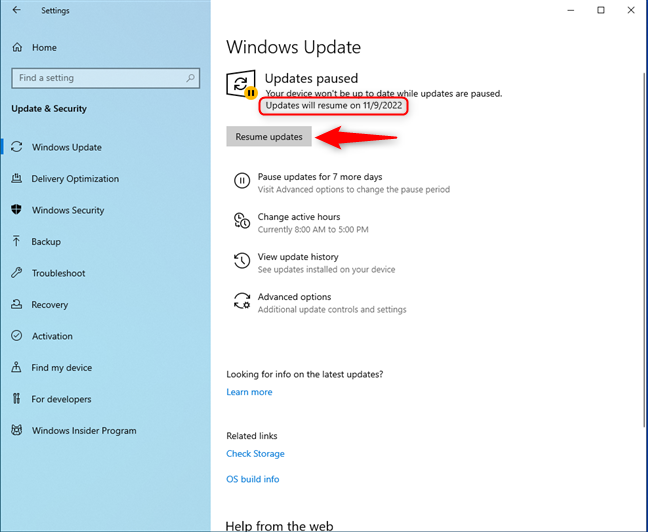Open Advanced options
Image resolution: width=648 pixels, height=532 pixels.
tap(294, 297)
